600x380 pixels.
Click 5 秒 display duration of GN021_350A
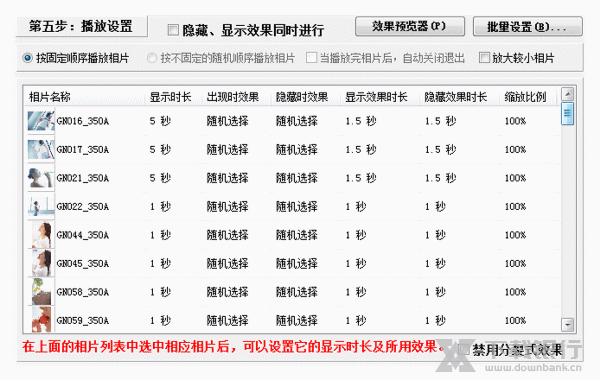[x=160, y=178]
